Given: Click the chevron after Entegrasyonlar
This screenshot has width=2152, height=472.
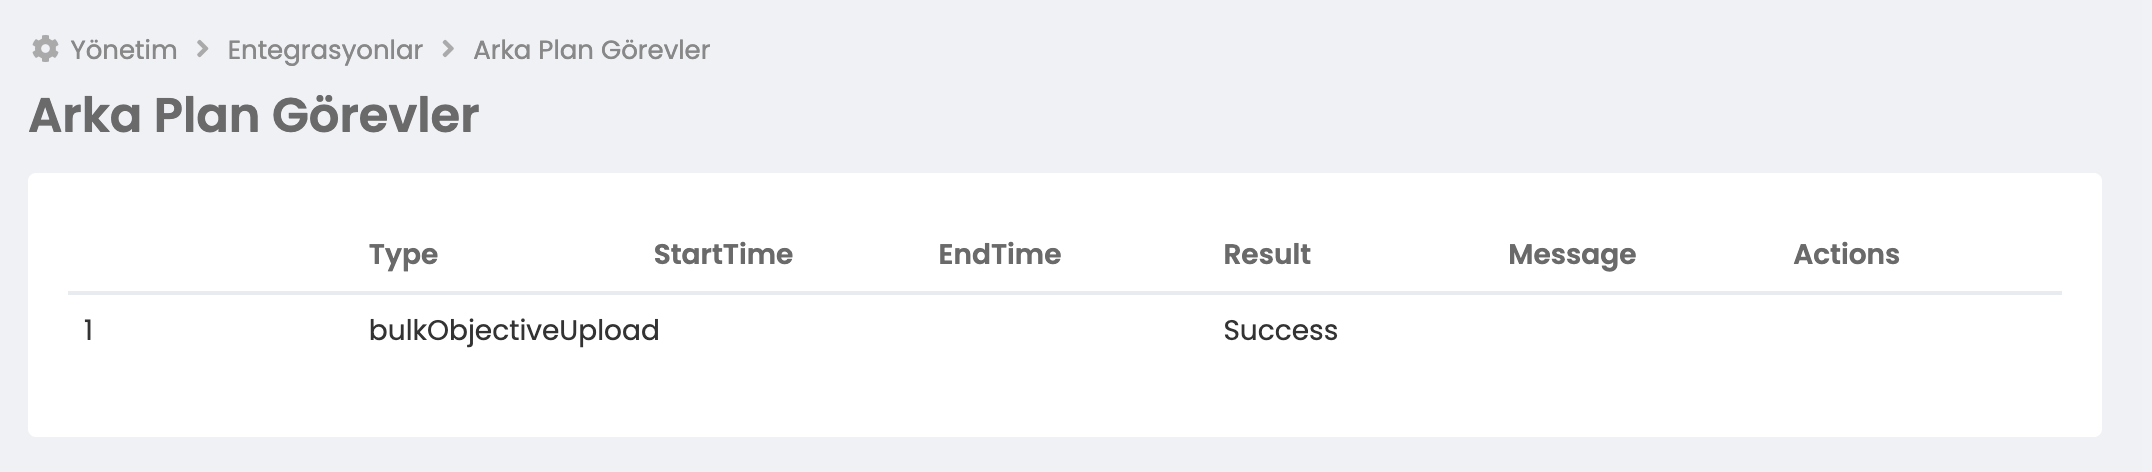Looking at the screenshot, I should point(448,49).
